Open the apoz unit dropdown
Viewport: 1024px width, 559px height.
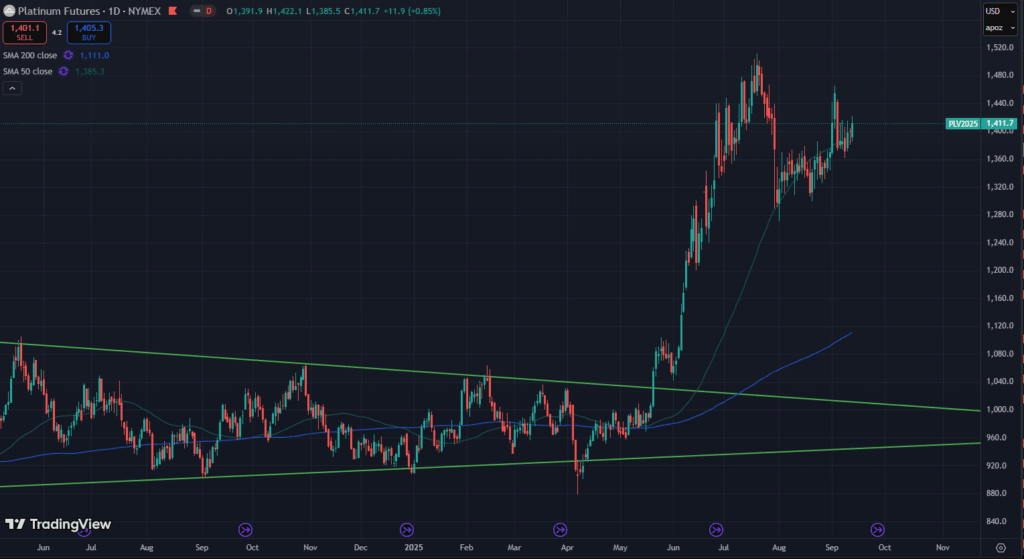click(x=995, y=28)
